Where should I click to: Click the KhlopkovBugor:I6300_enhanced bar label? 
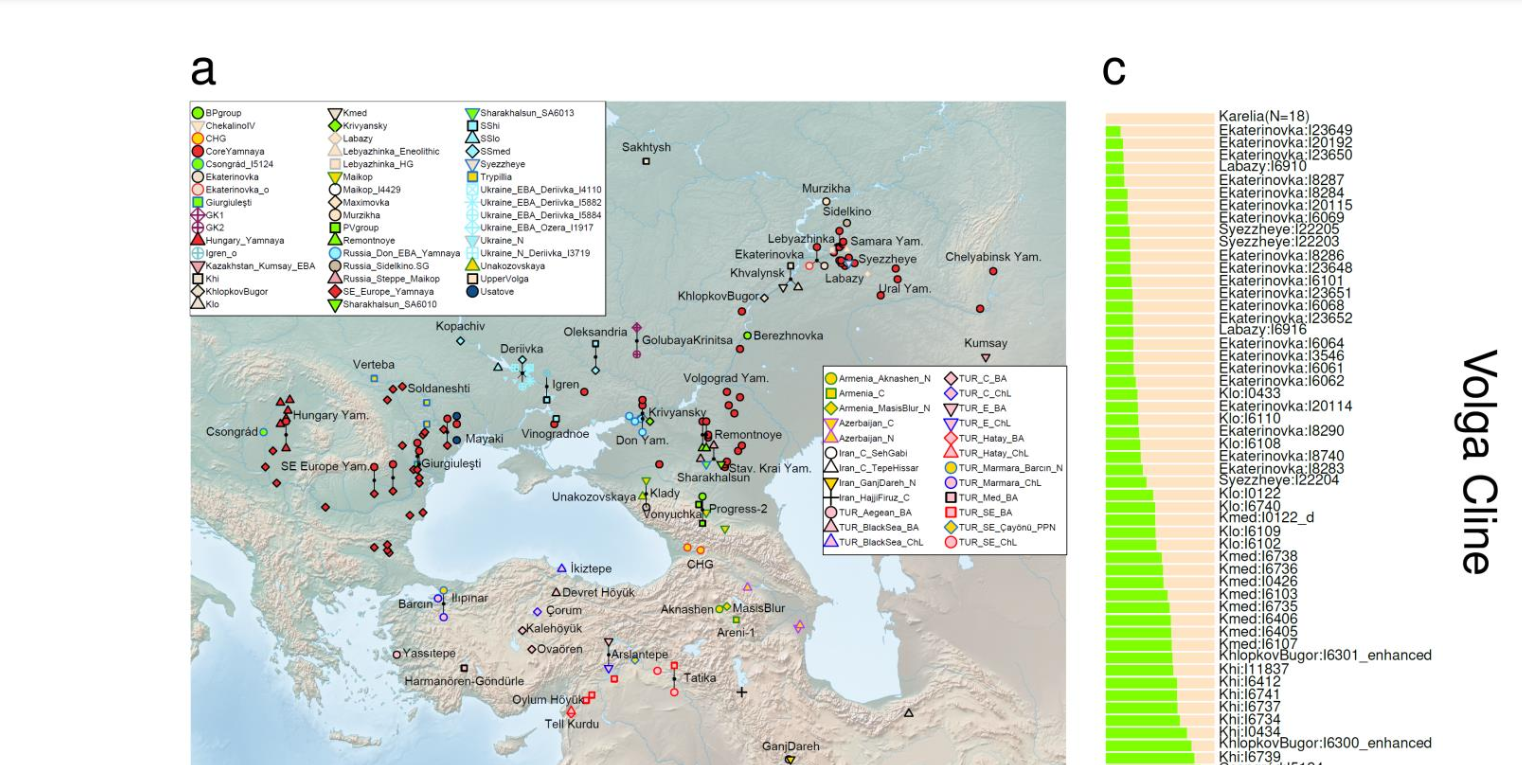click(1325, 743)
